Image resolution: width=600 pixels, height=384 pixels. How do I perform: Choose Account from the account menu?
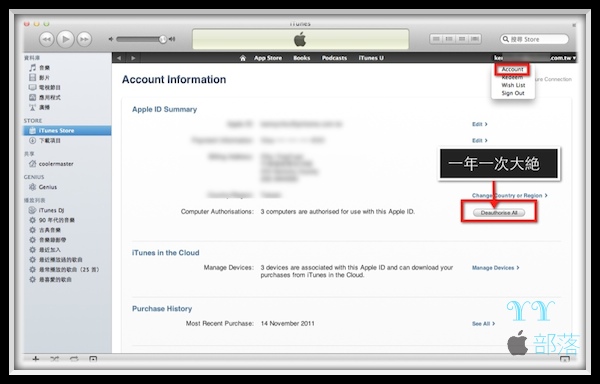[512, 69]
